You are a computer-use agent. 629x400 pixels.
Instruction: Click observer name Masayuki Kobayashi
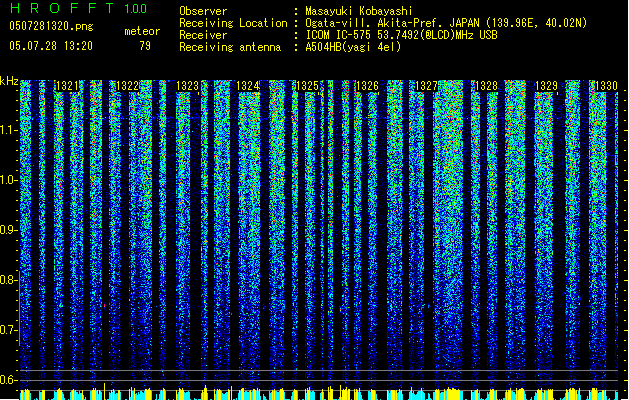click(x=359, y=11)
